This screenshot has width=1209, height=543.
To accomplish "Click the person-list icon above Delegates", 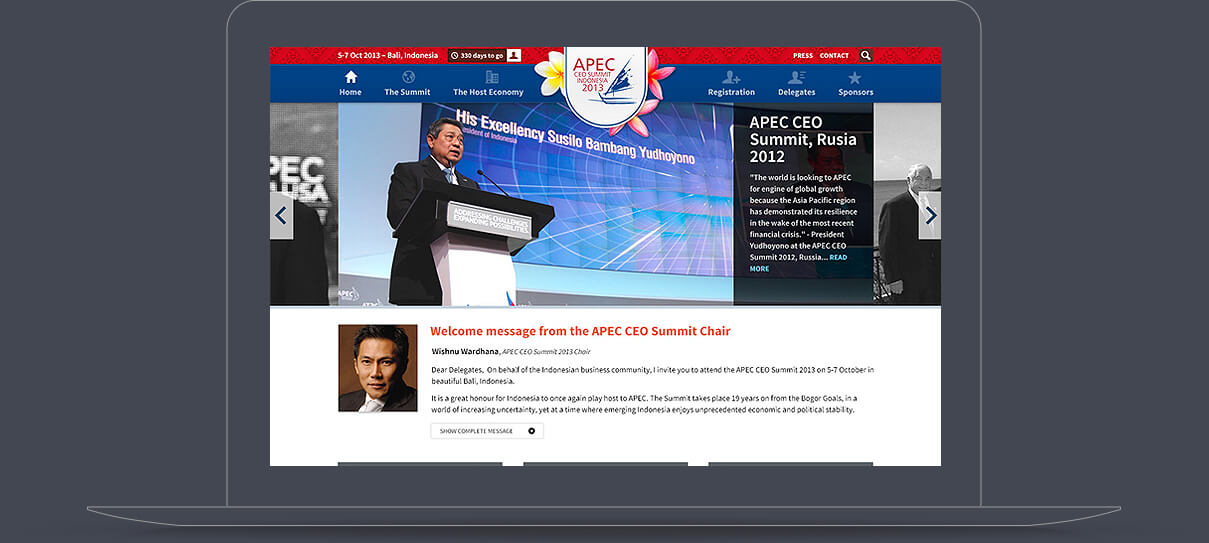I will coord(797,77).
